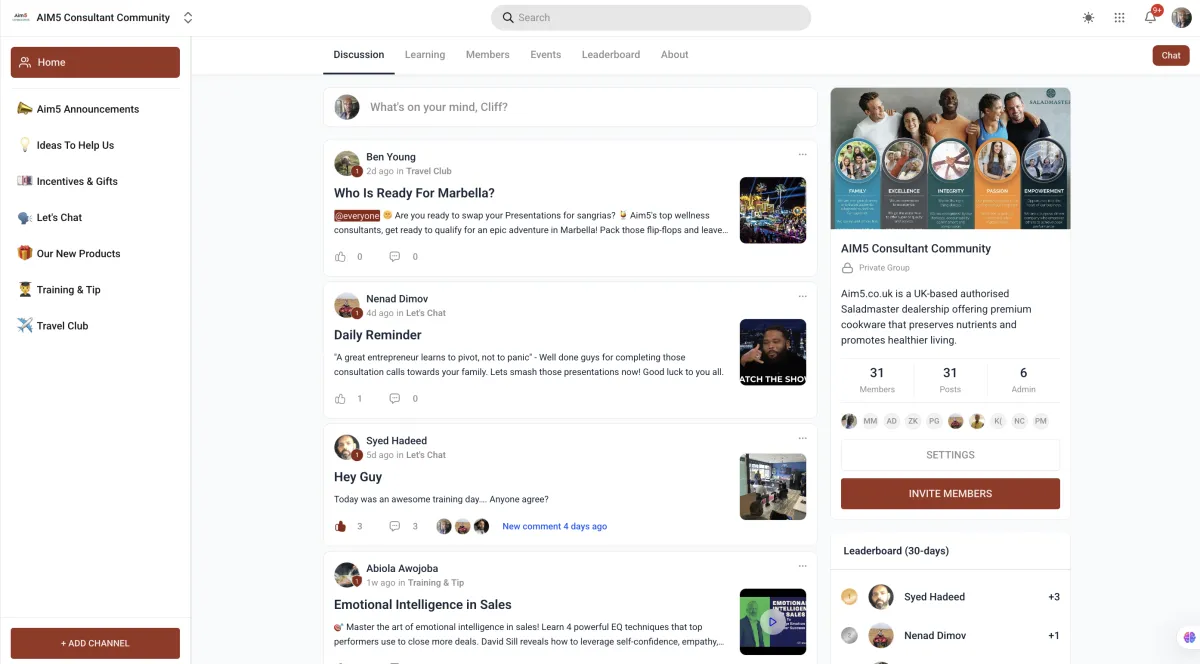Screen dimensions: 1200x664
Task: Open options menu on Abiola Awojoba's post
Action: [802, 566]
